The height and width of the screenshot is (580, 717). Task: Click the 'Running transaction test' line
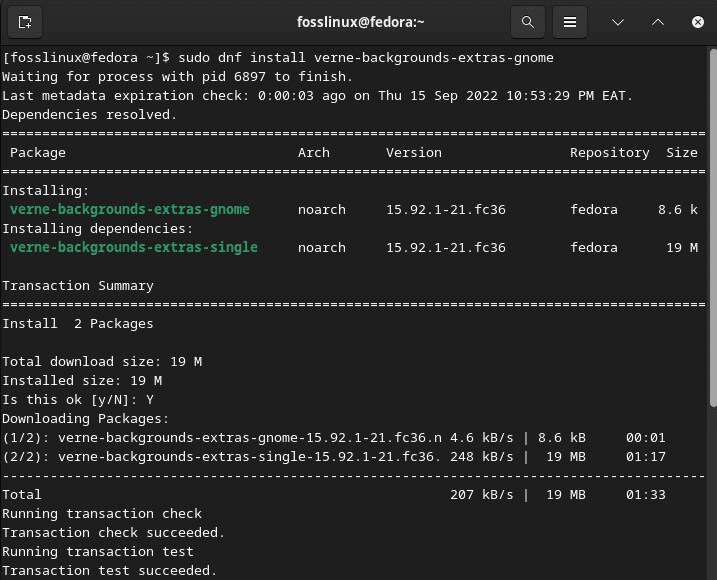tap(98, 552)
